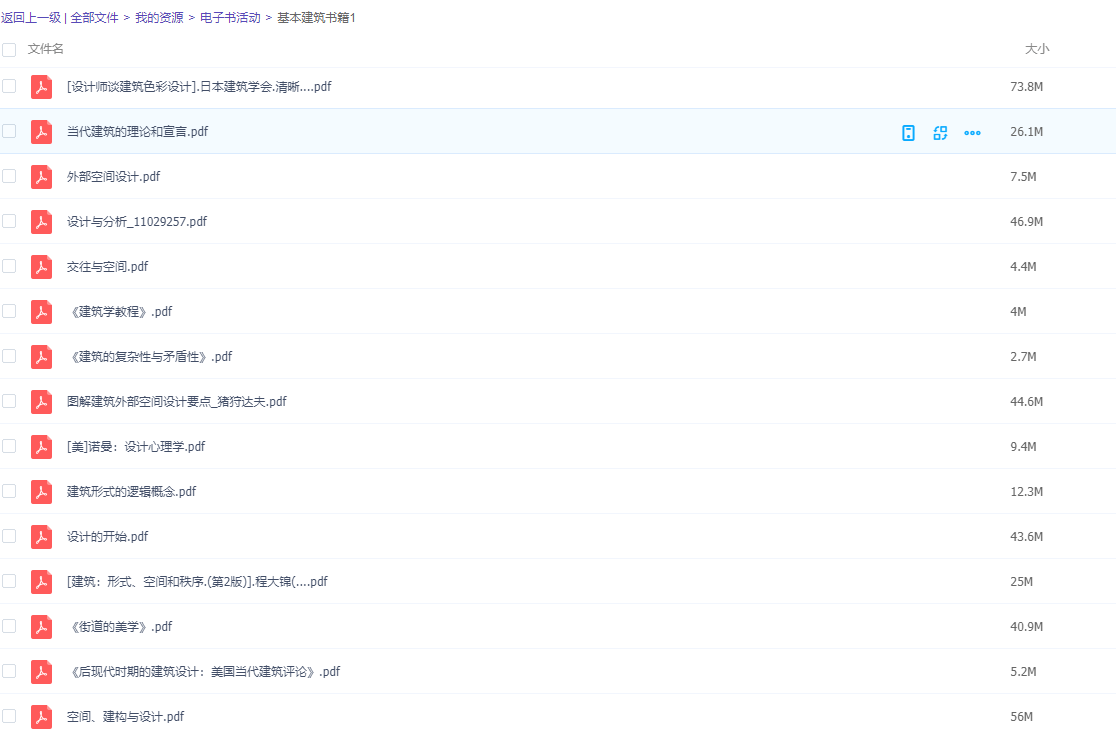The height and width of the screenshot is (738, 1116).
Task: Check the box for 空间、建构与设计.pdf
Action: tap(9, 716)
